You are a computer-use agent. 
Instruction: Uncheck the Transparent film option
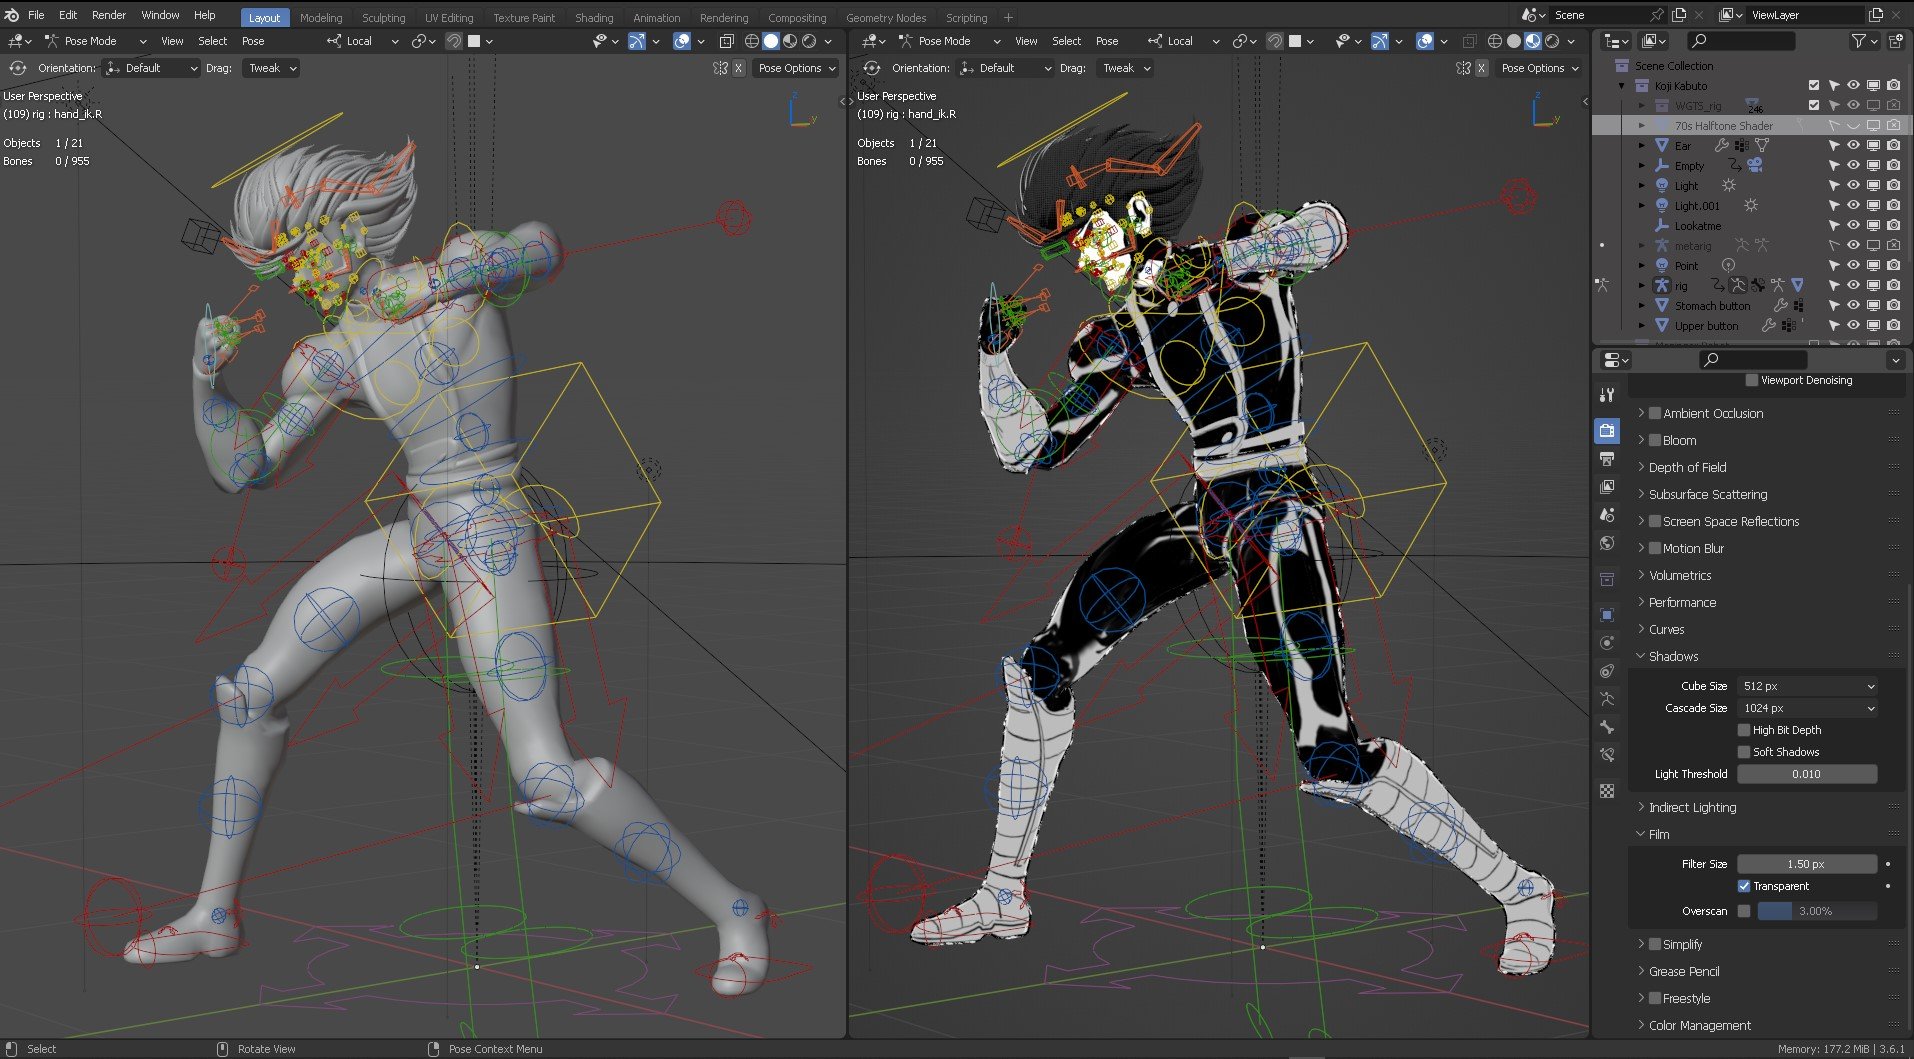point(1744,886)
